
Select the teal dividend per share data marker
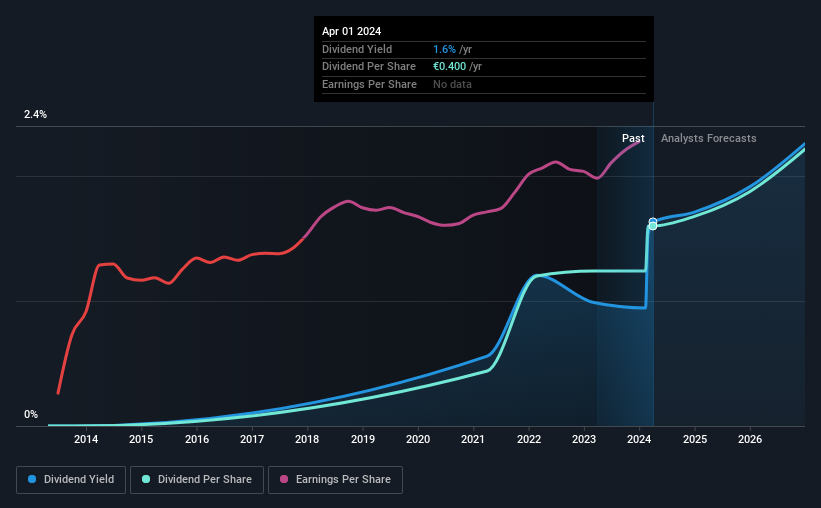(x=653, y=226)
